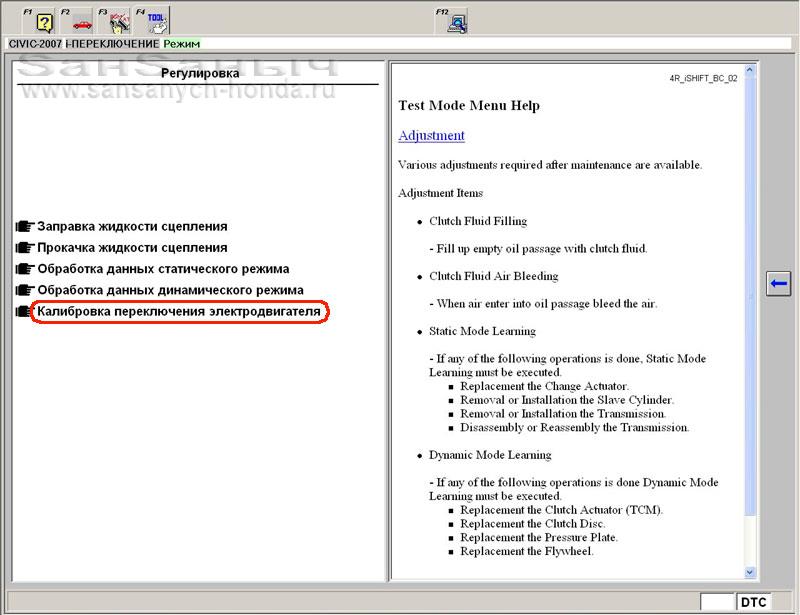Click hand icon beside 'Калибровка переключения' entry
The height and width of the screenshot is (615, 800).
coord(24,311)
